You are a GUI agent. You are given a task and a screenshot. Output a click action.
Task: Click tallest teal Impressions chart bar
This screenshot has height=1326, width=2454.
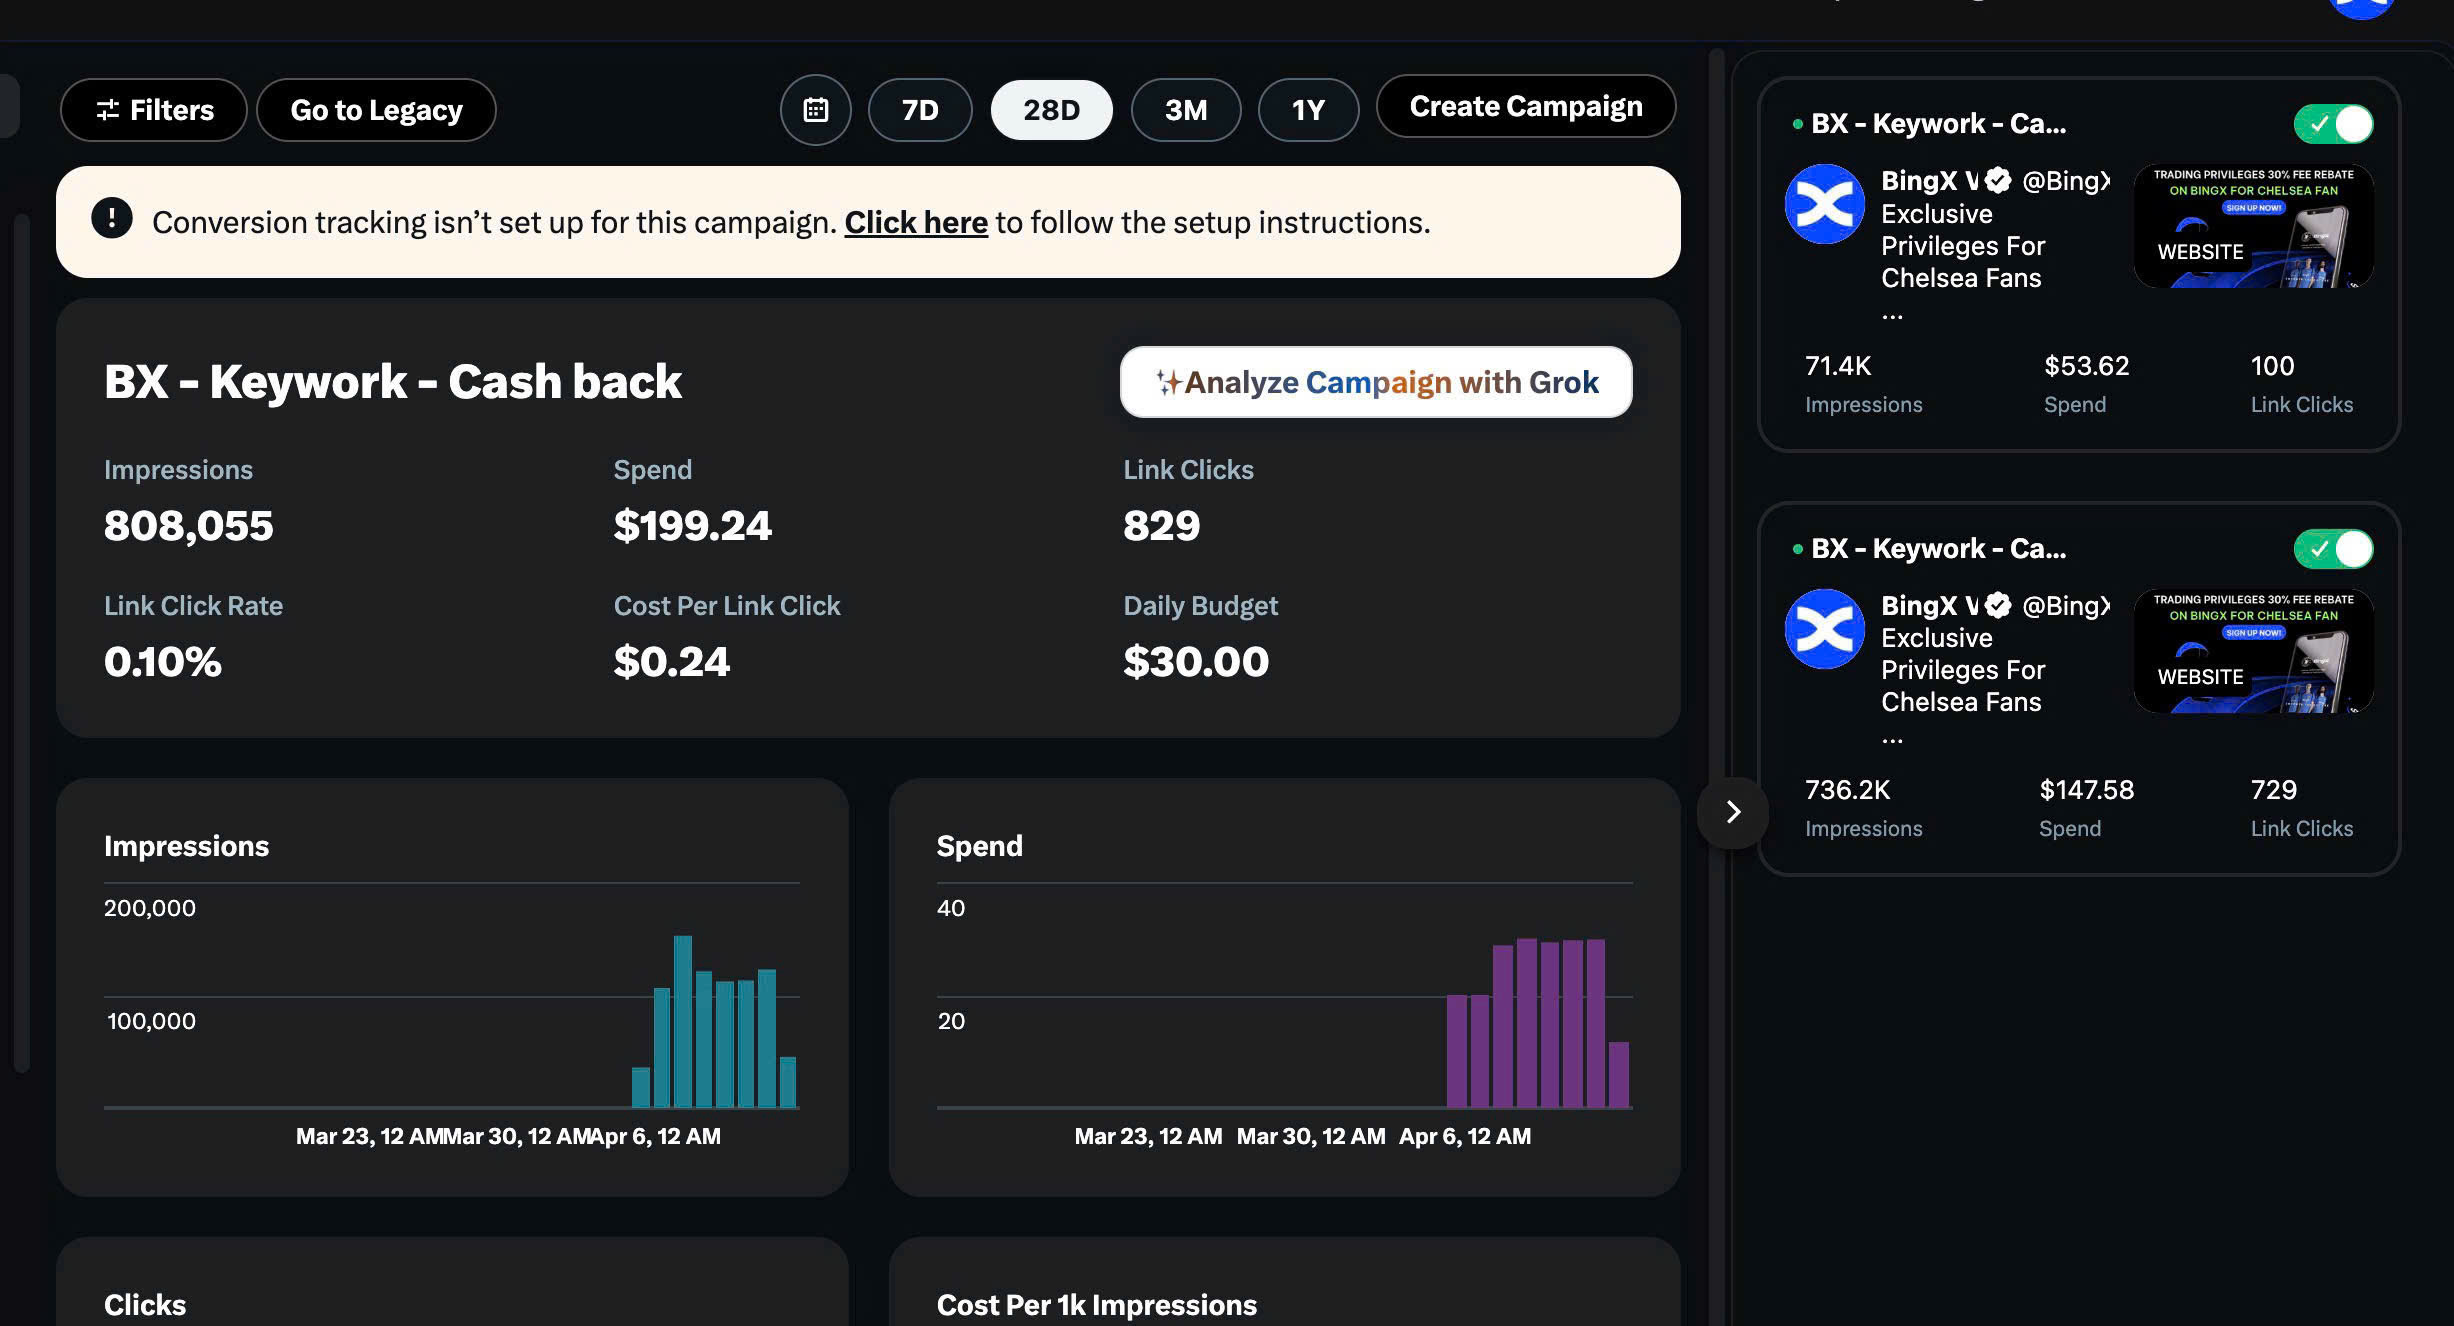(683, 1021)
